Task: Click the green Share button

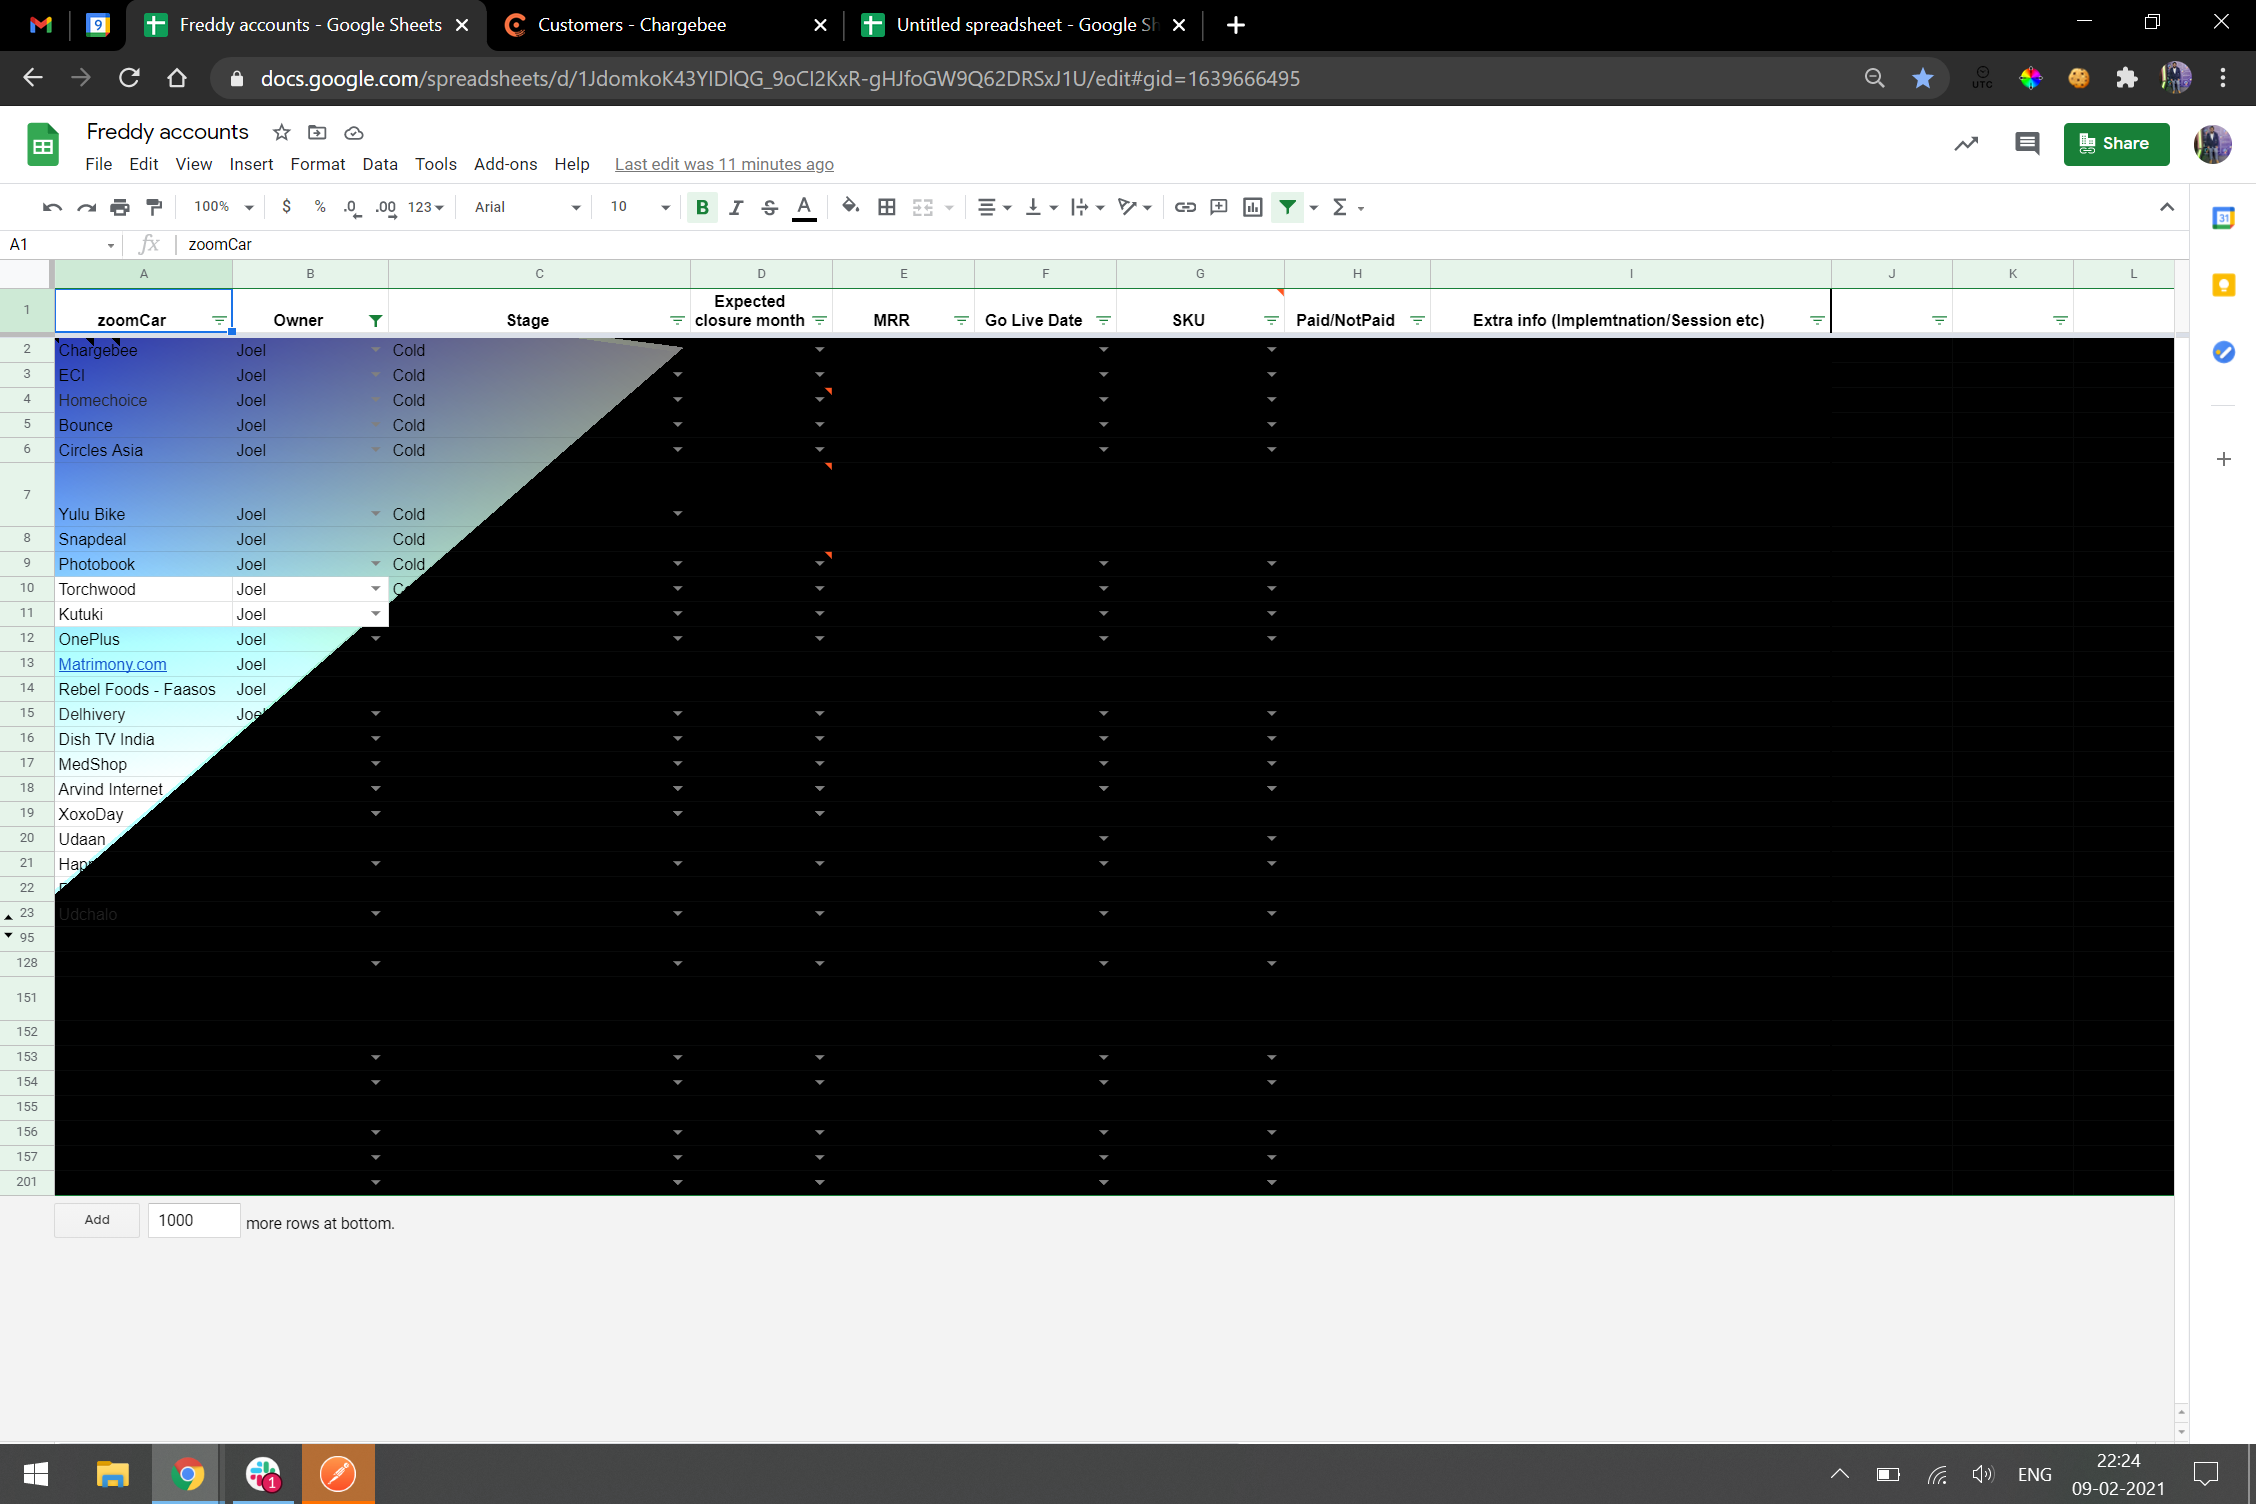Action: 2115,144
